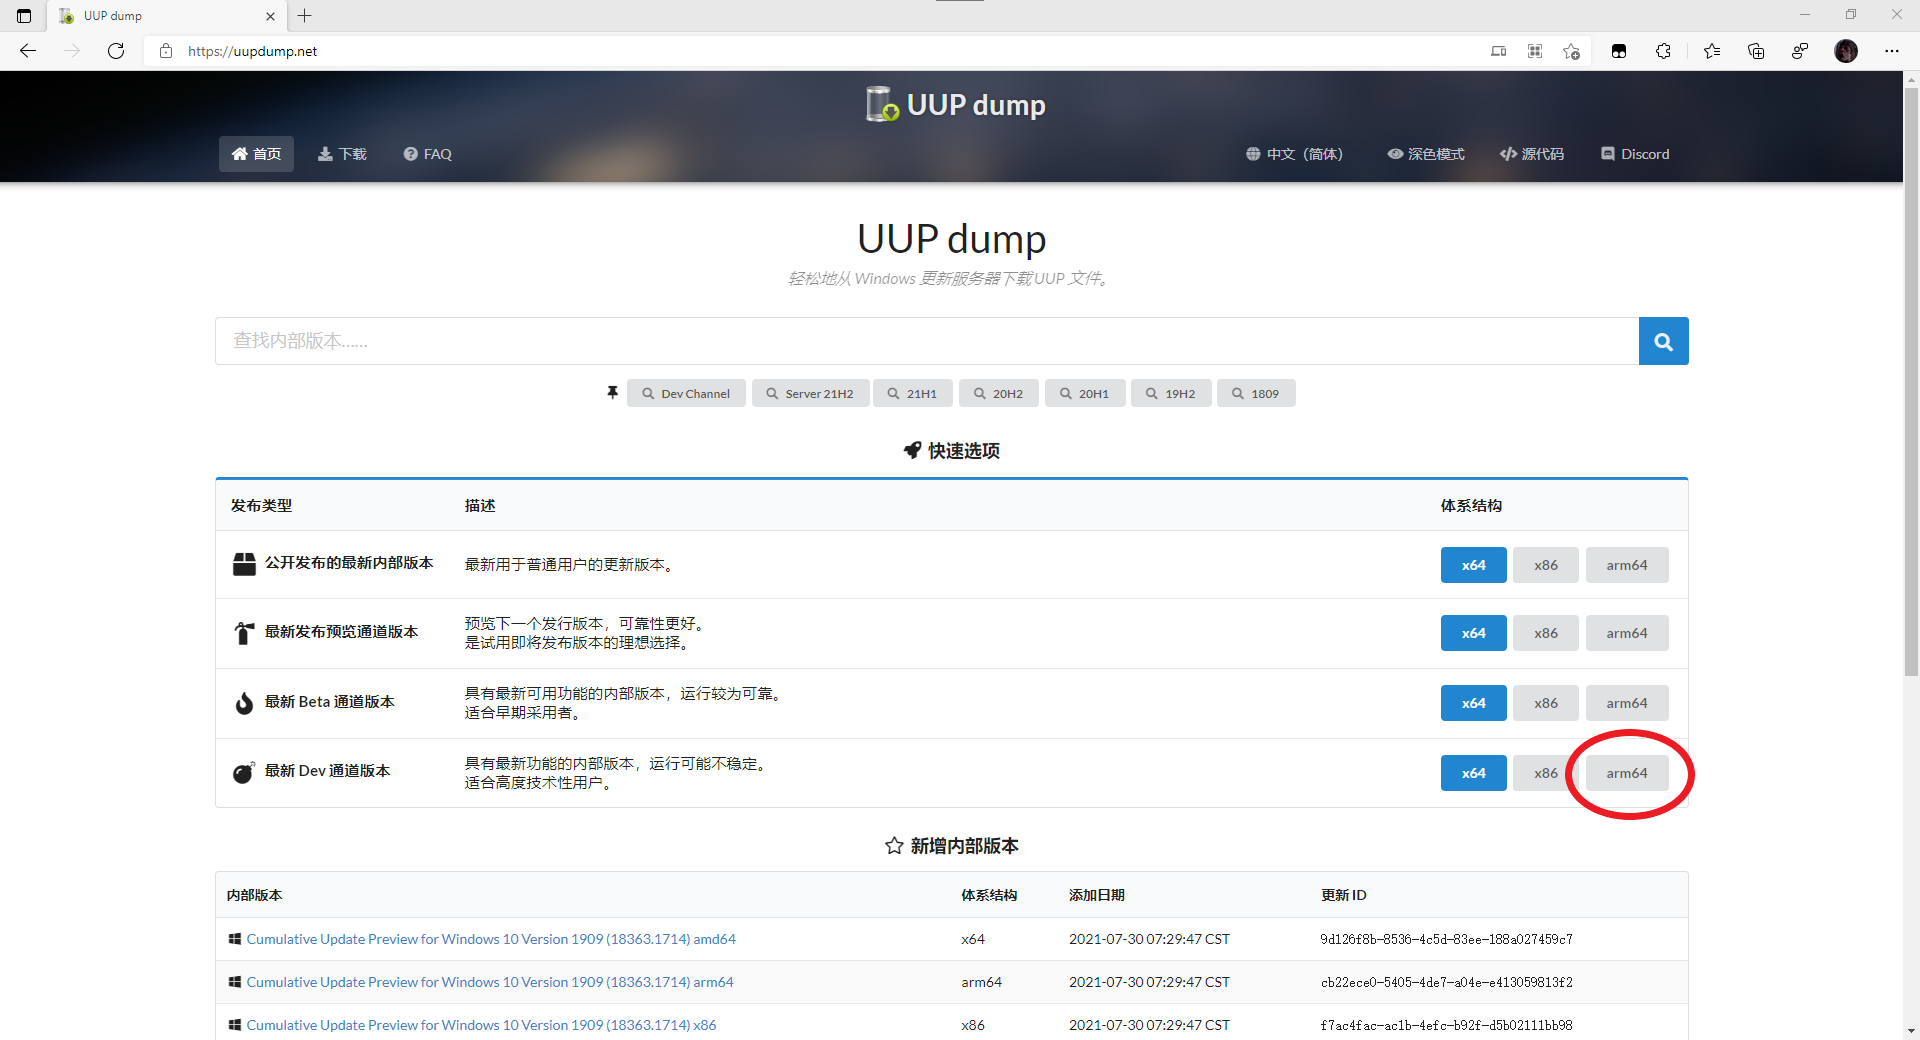Viewport: 1920px width, 1040px height.
Task: Open the immersive reader icon in the address bar
Action: (1498, 51)
